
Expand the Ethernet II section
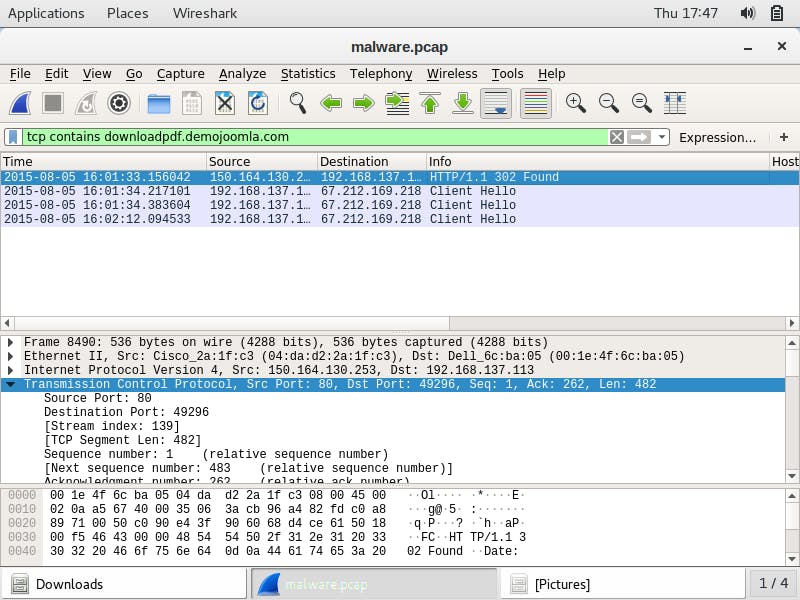tap(11, 356)
